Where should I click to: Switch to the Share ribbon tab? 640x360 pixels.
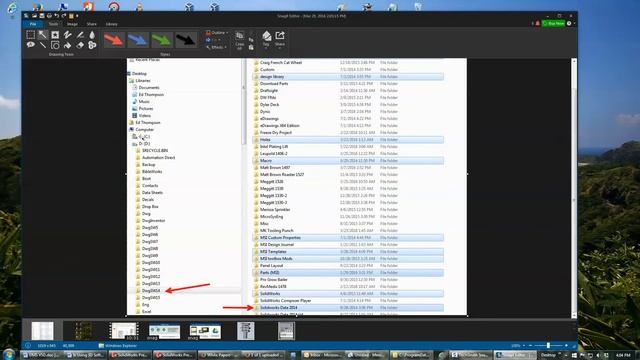[x=91, y=24]
